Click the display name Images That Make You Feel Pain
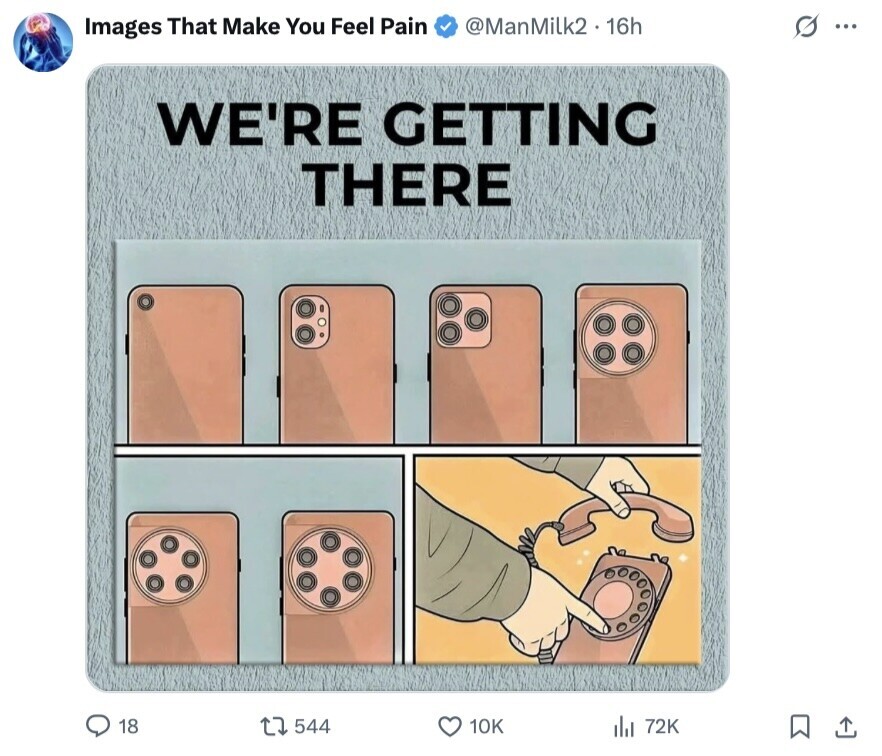Viewport: 882px width, 756px height. (255, 27)
